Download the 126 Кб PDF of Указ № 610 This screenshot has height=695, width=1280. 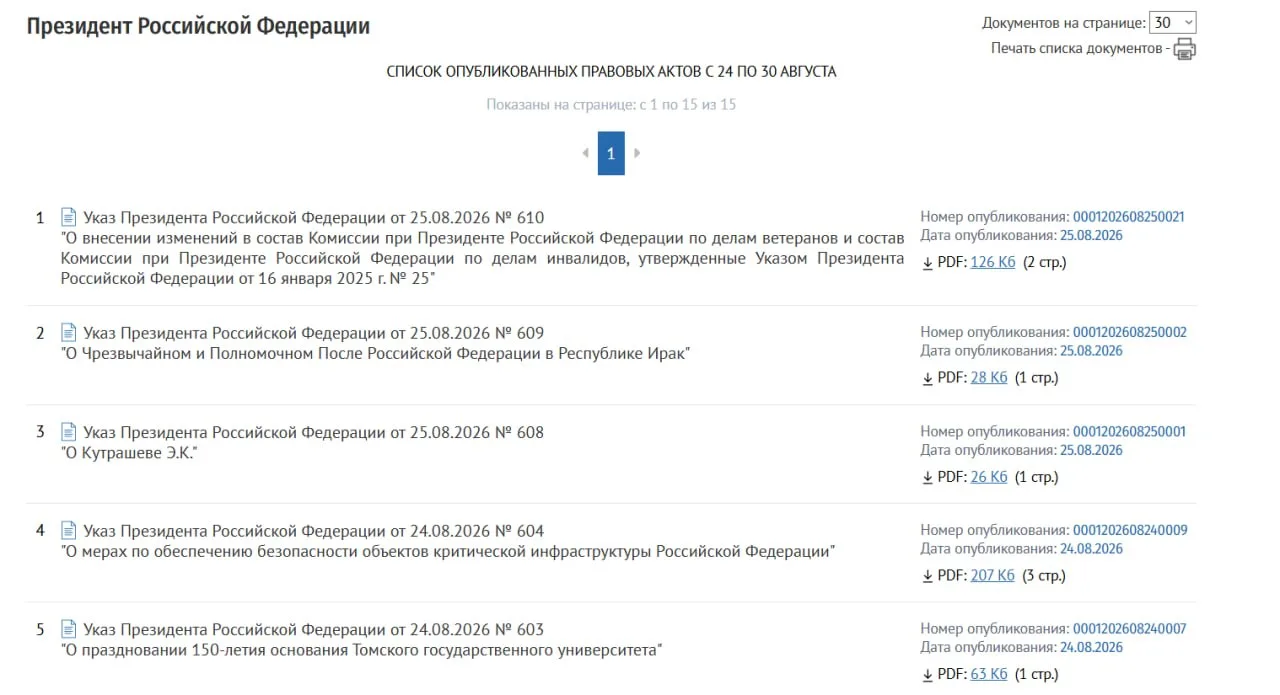click(x=993, y=263)
